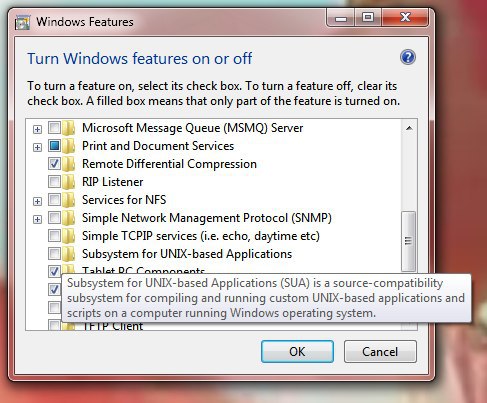Maximize the Windows Features window
487x403 pixels.
pos(368,17)
